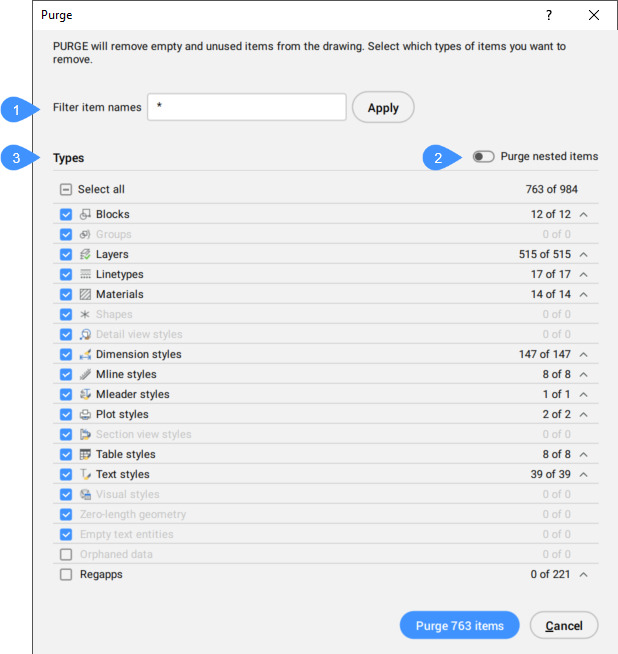The height and width of the screenshot is (654, 618).
Task: Click the Plot styles printer icon
Action: pyautogui.click(x=85, y=414)
